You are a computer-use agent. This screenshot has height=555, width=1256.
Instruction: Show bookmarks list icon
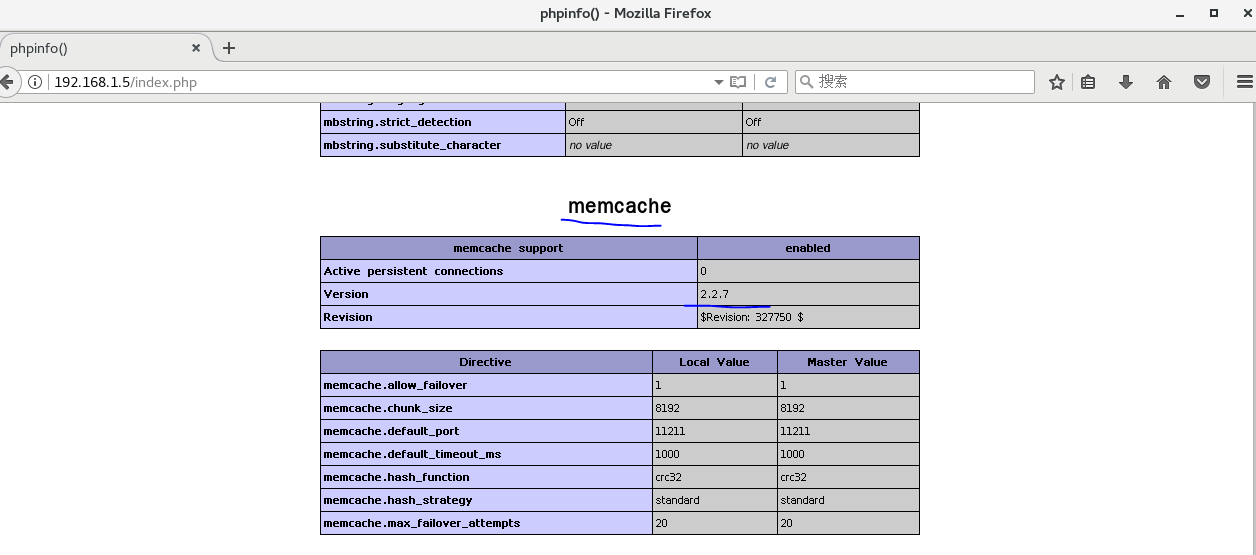(x=1088, y=82)
